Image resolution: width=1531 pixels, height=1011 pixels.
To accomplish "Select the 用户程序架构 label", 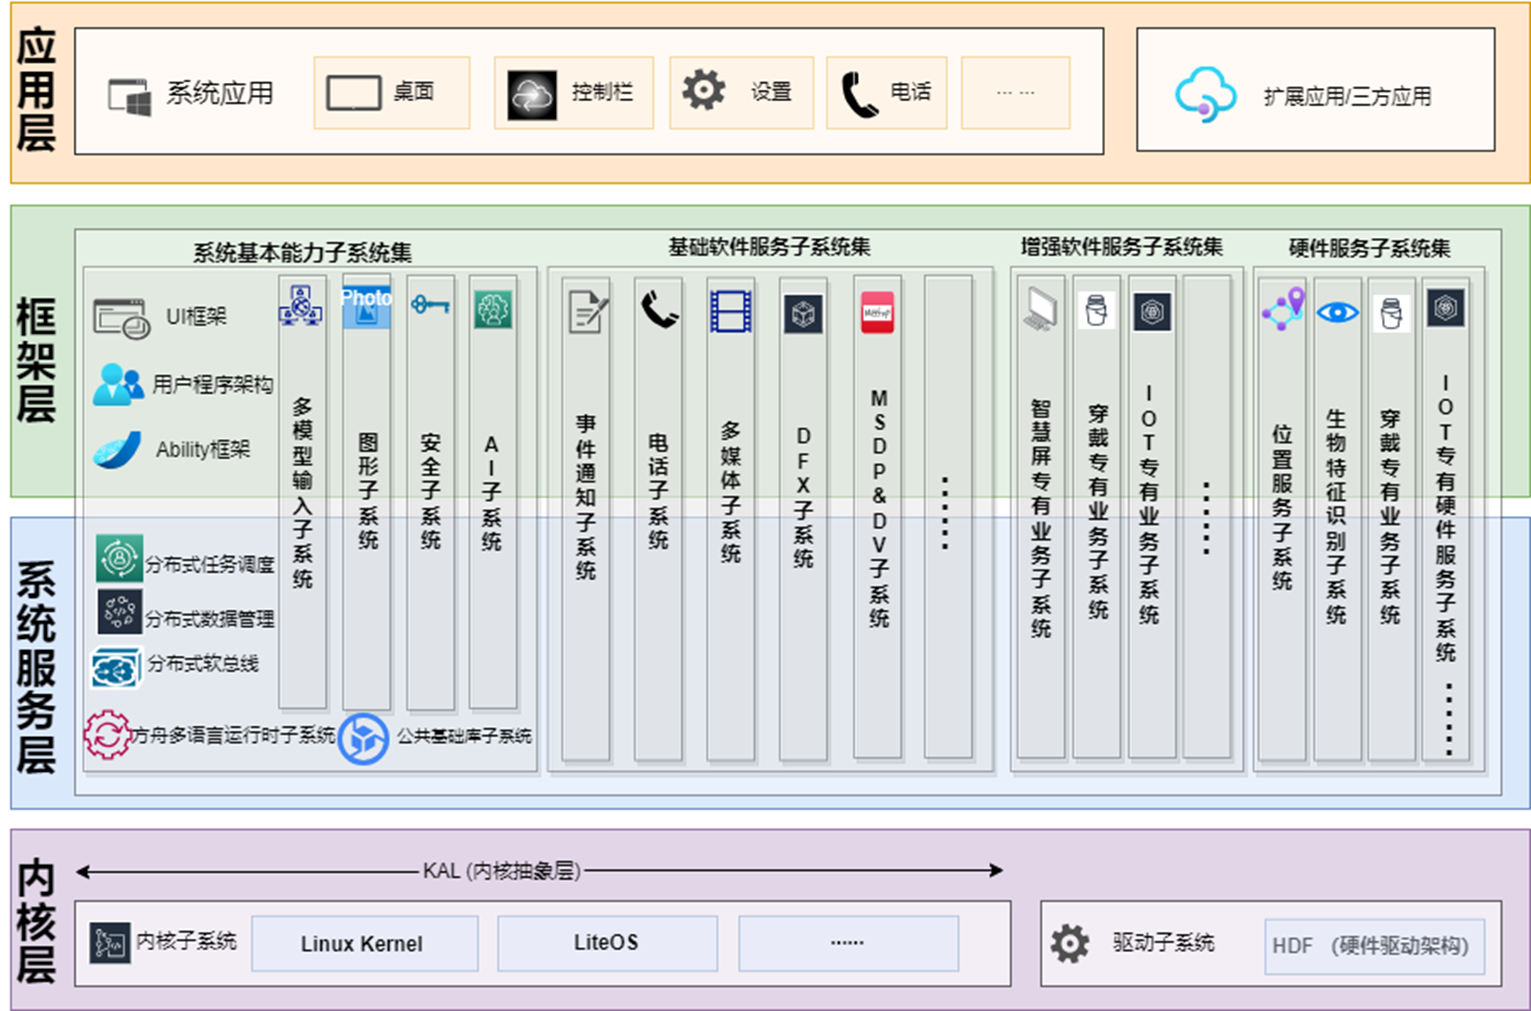I will pos(213,384).
